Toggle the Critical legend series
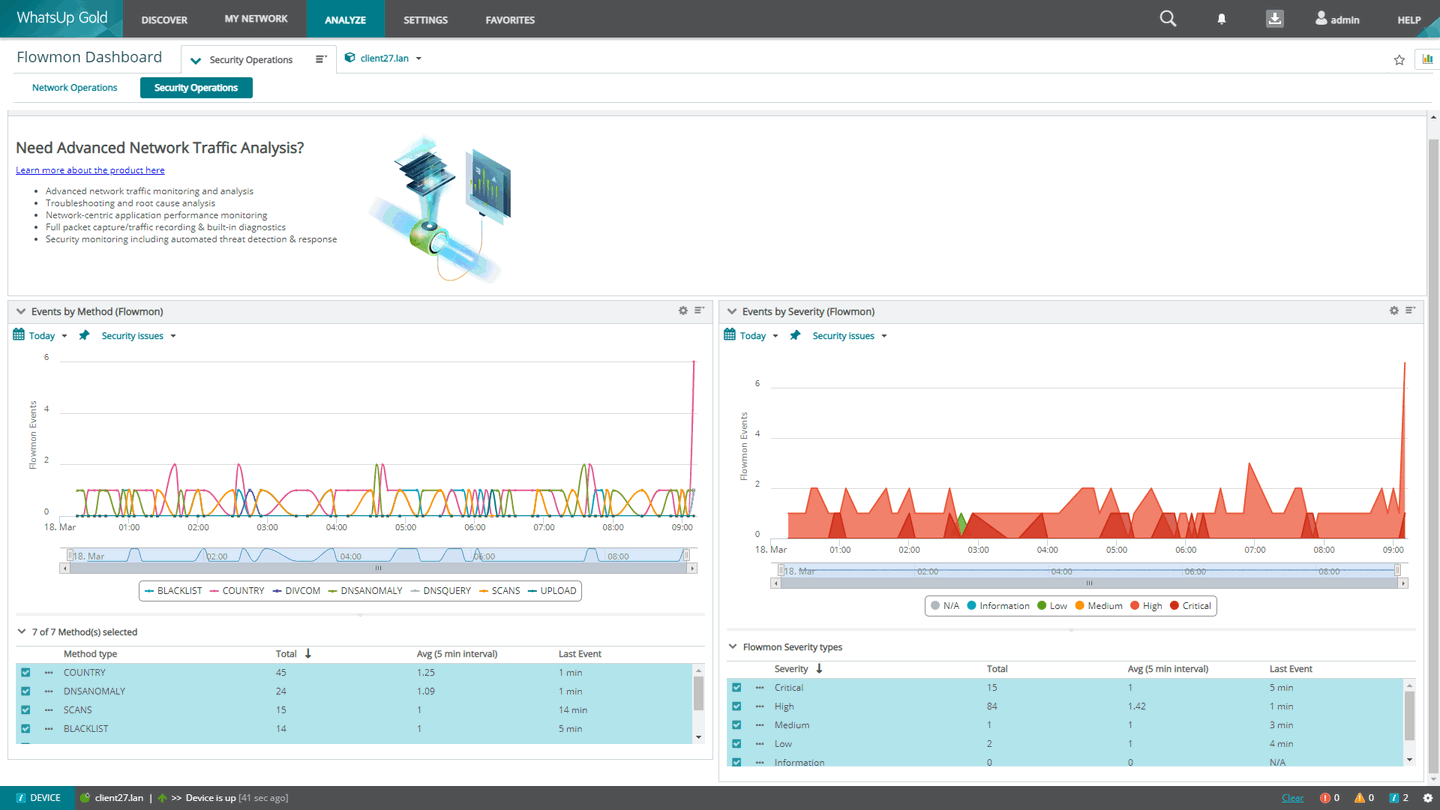This screenshot has width=1440, height=810. pyautogui.click(x=1190, y=606)
